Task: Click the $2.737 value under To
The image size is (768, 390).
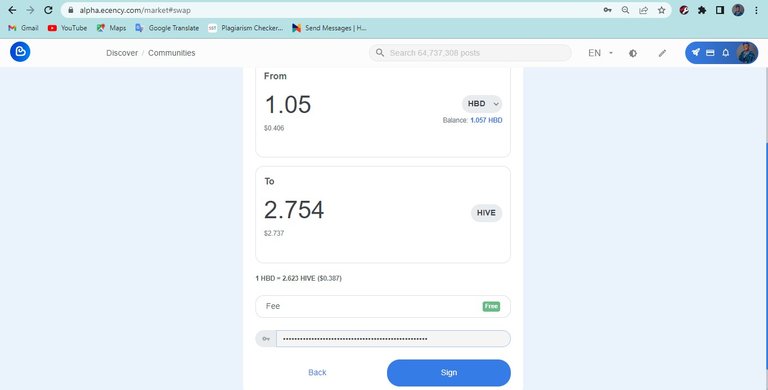Action: [274, 233]
